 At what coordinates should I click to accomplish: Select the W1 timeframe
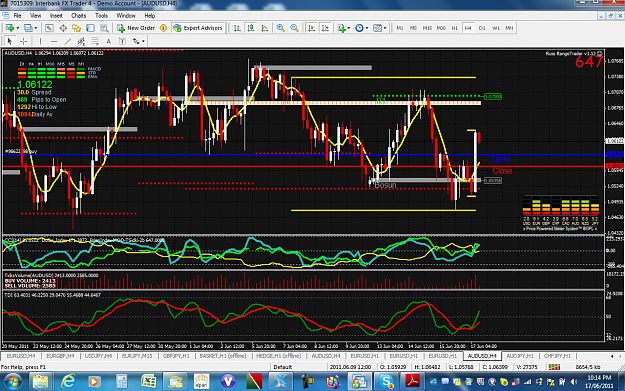coord(495,28)
